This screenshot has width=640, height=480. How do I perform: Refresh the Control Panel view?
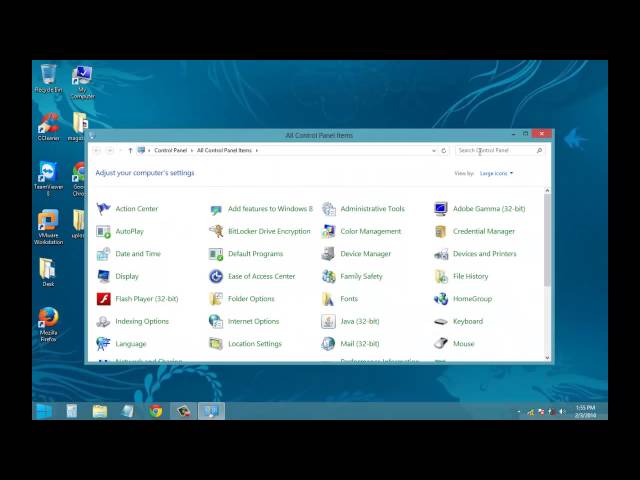click(x=444, y=151)
